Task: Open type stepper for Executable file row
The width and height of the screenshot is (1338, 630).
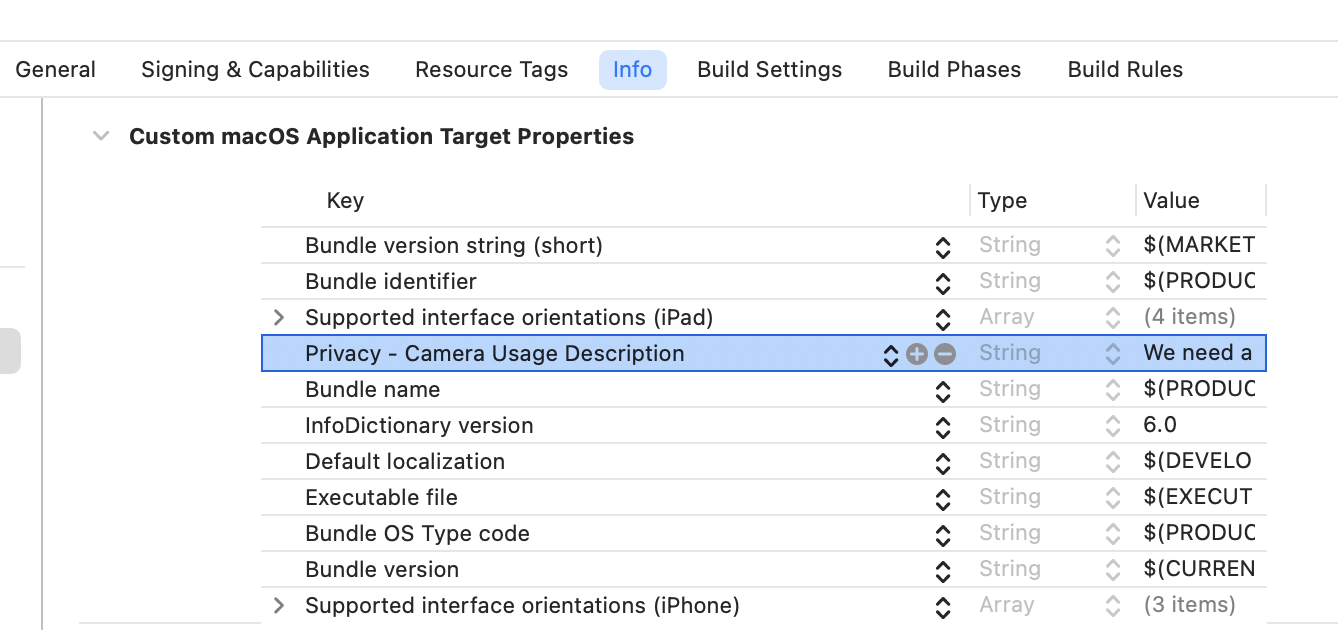Action: tap(1112, 499)
